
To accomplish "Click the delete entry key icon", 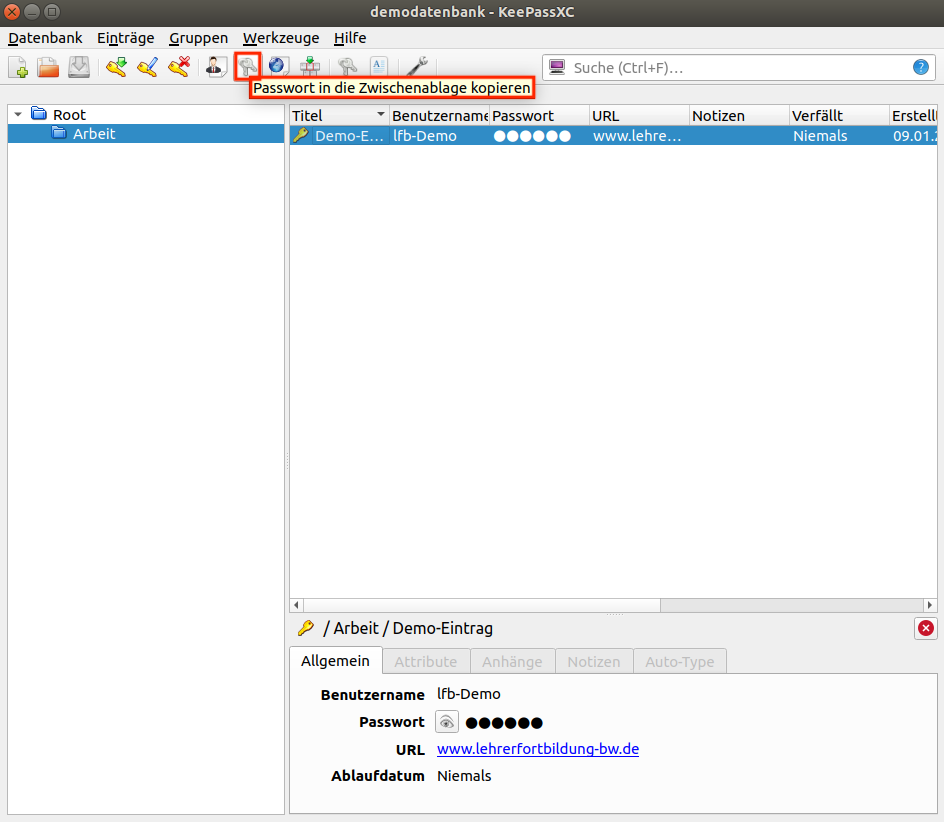I will coord(179,67).
